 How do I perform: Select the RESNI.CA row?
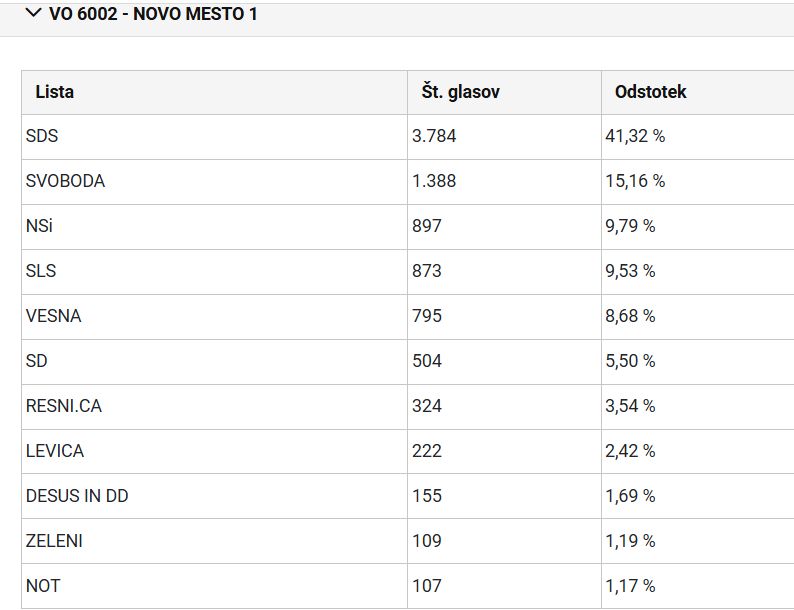pos(408,407)
